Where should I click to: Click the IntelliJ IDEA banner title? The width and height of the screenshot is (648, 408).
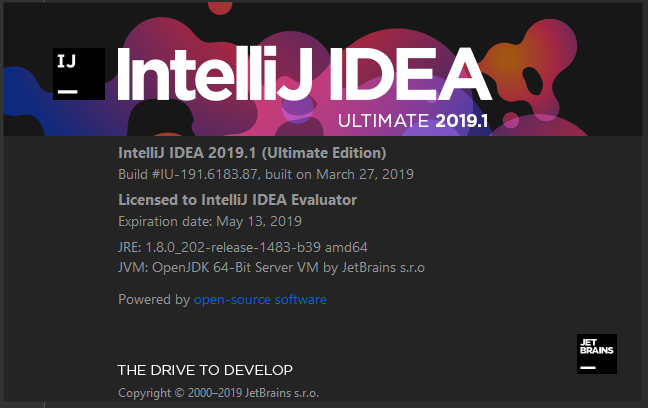point(305,74)
